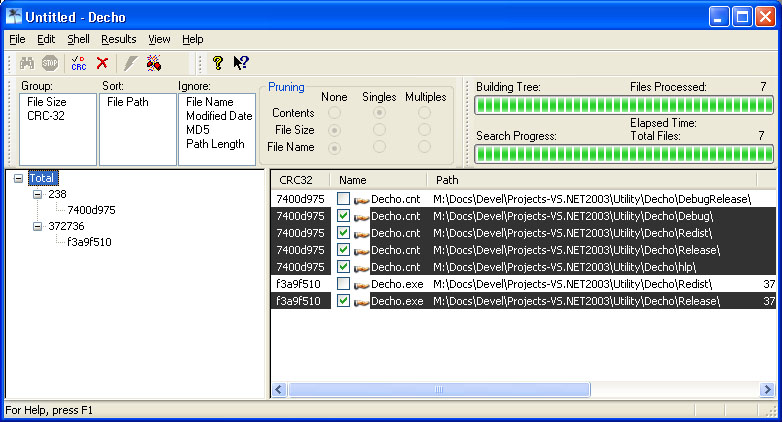Select Path Length in Ignore list
The height and width of the screenshot is (422, 782).
pyautogui.click(x=215, y=144)
